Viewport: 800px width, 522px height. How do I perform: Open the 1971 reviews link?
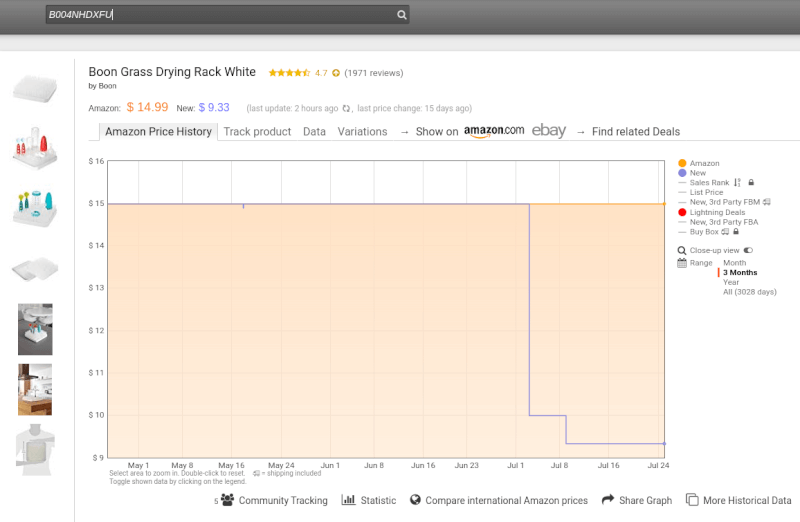(373, 73)
